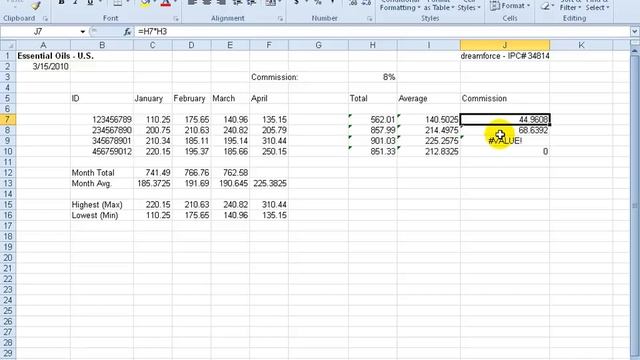Select the Format Painter brush icon
Image resolution: width=640 pixels, height=360 pixels.
point(36,5)
